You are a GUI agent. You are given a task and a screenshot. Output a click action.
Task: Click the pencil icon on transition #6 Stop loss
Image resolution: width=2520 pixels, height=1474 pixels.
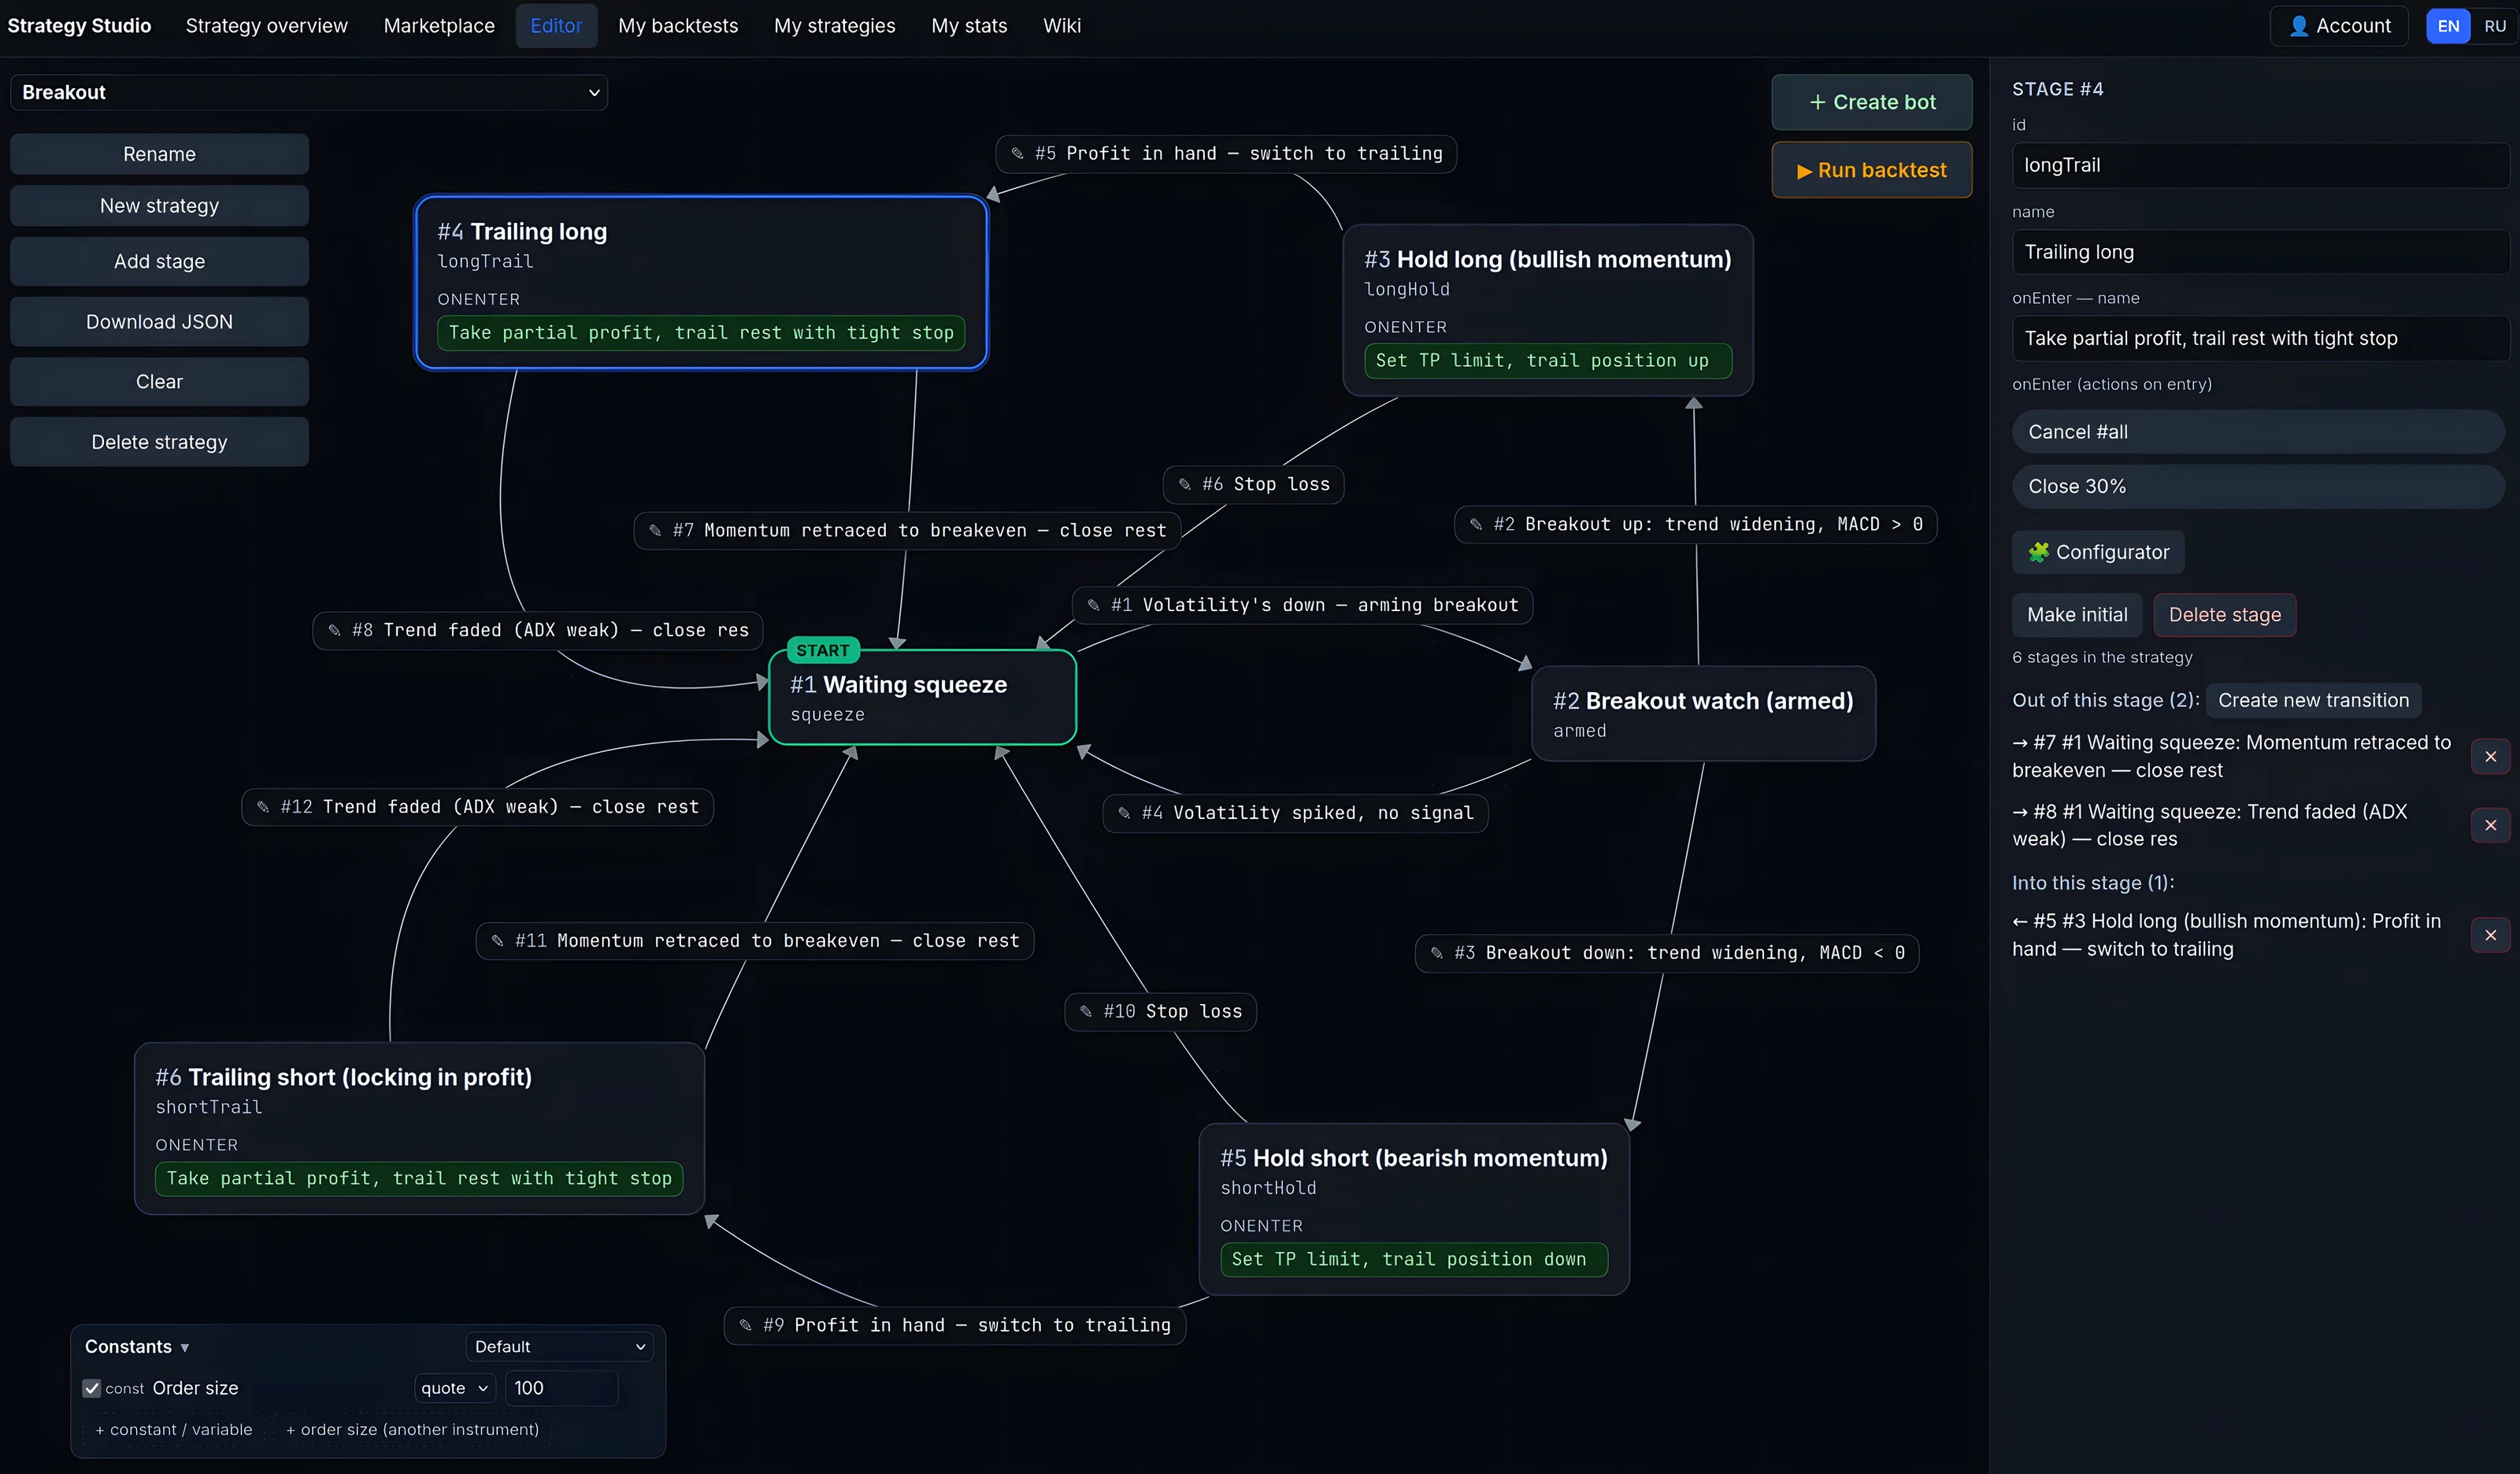[1184, 484]
